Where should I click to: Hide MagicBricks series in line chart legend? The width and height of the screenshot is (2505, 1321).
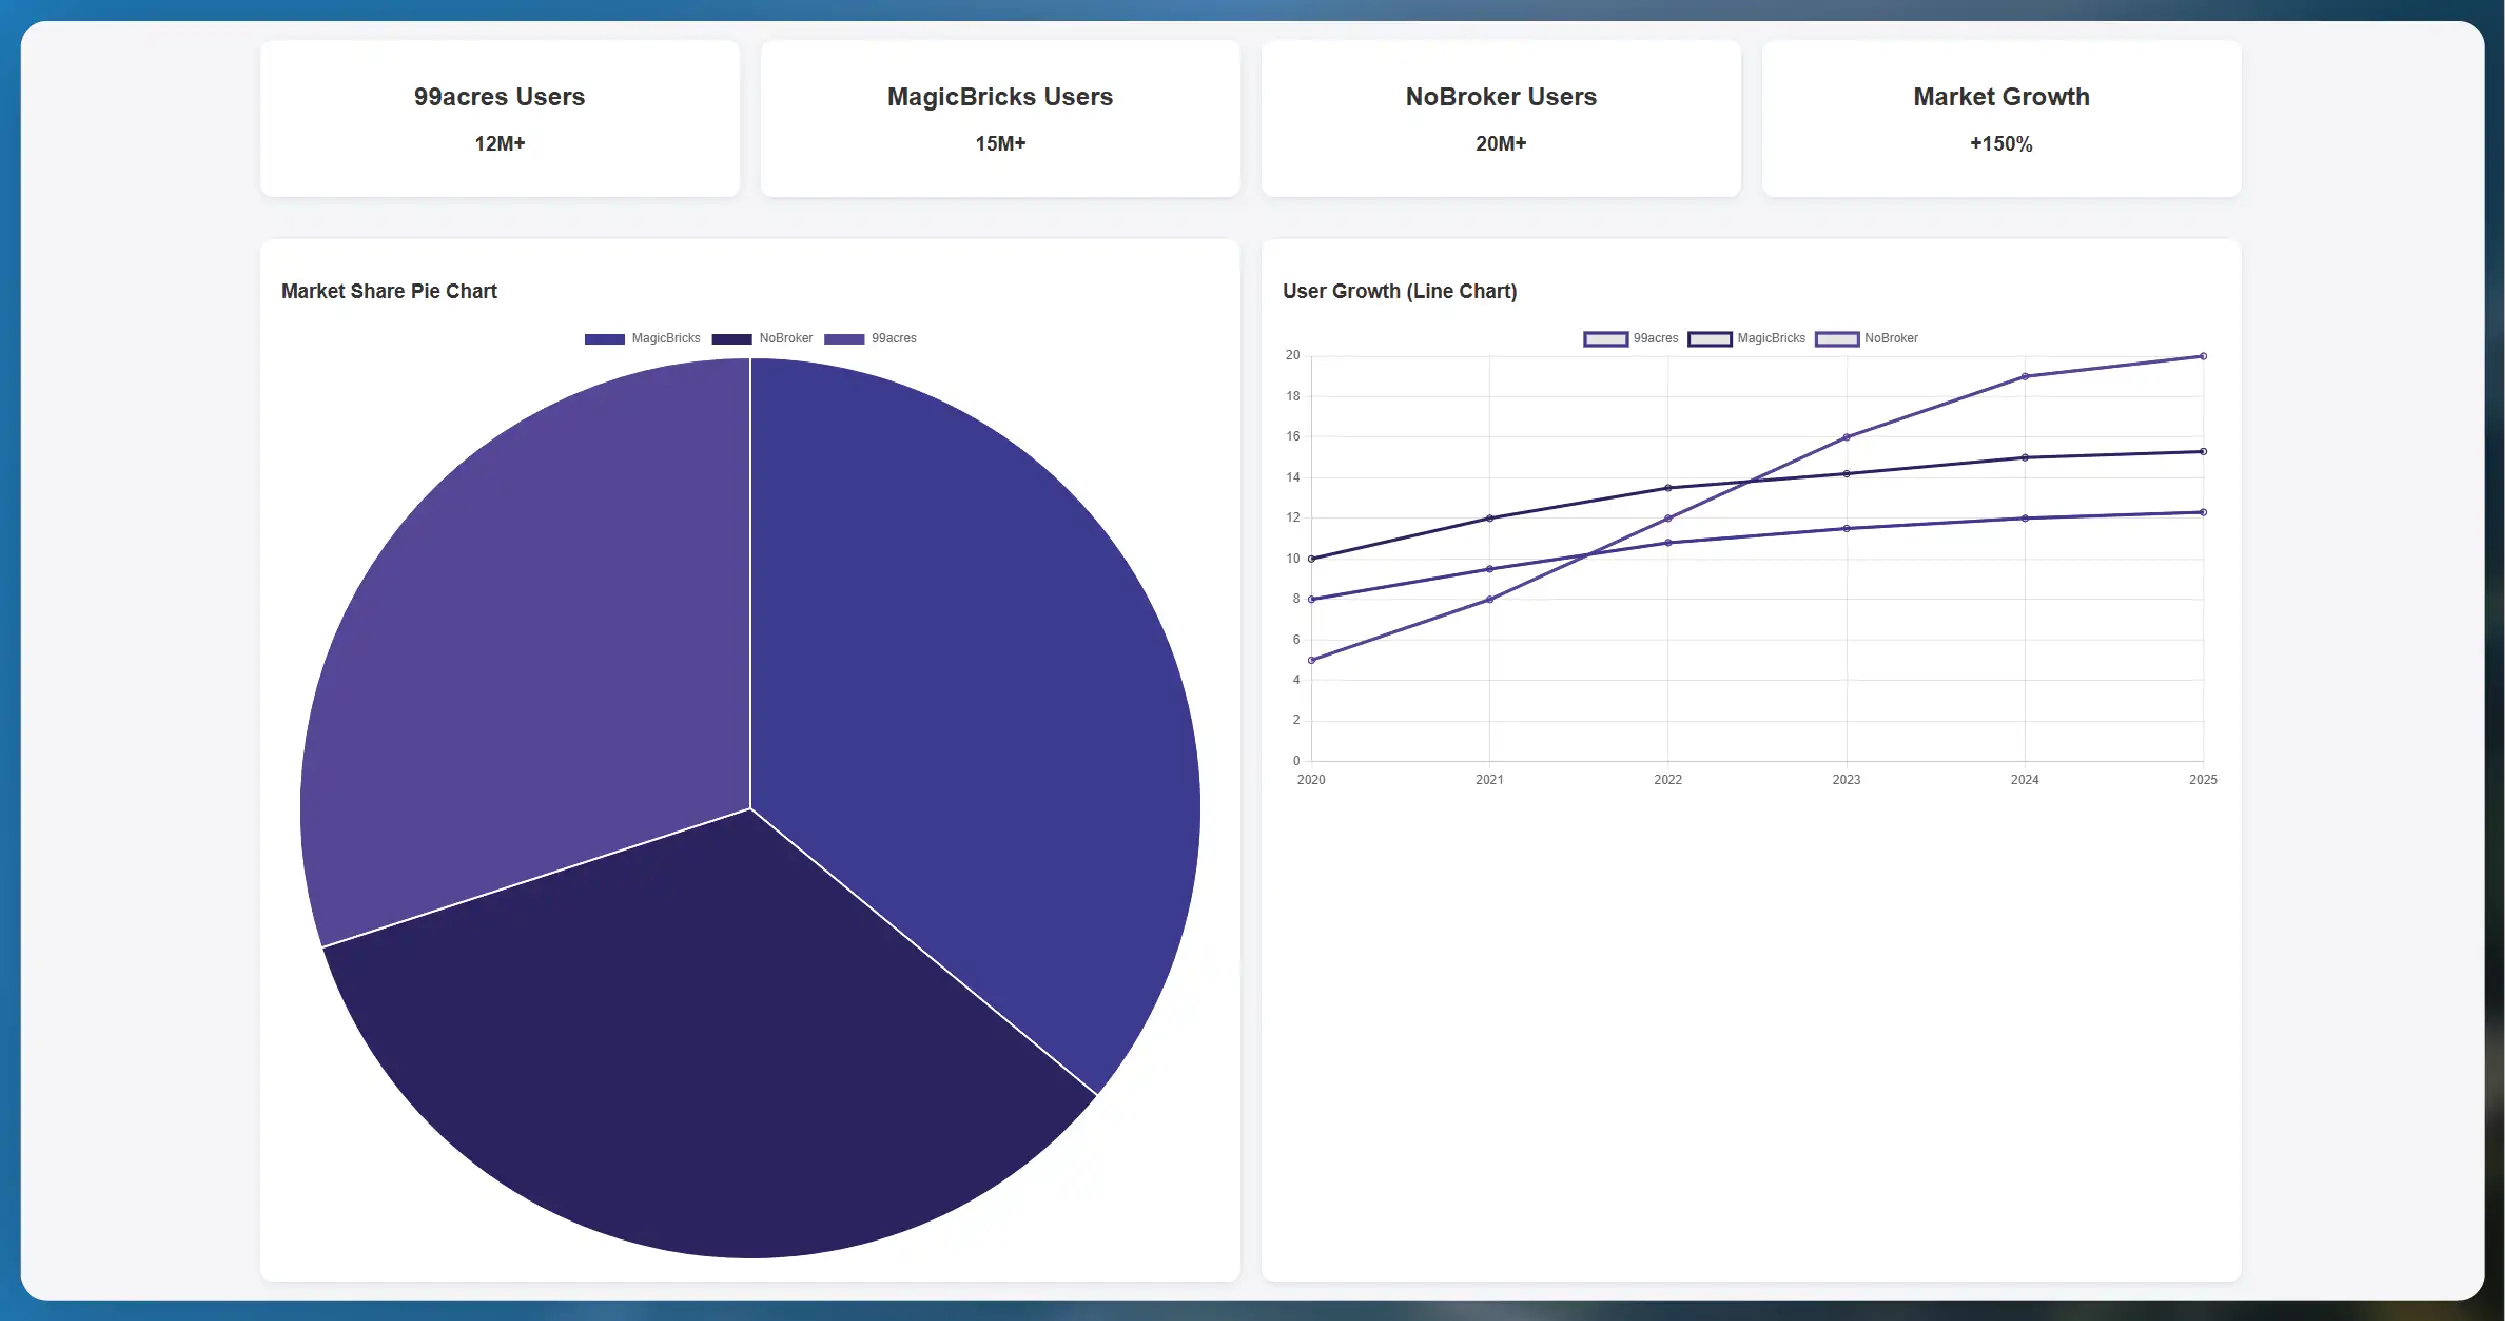1709,339
